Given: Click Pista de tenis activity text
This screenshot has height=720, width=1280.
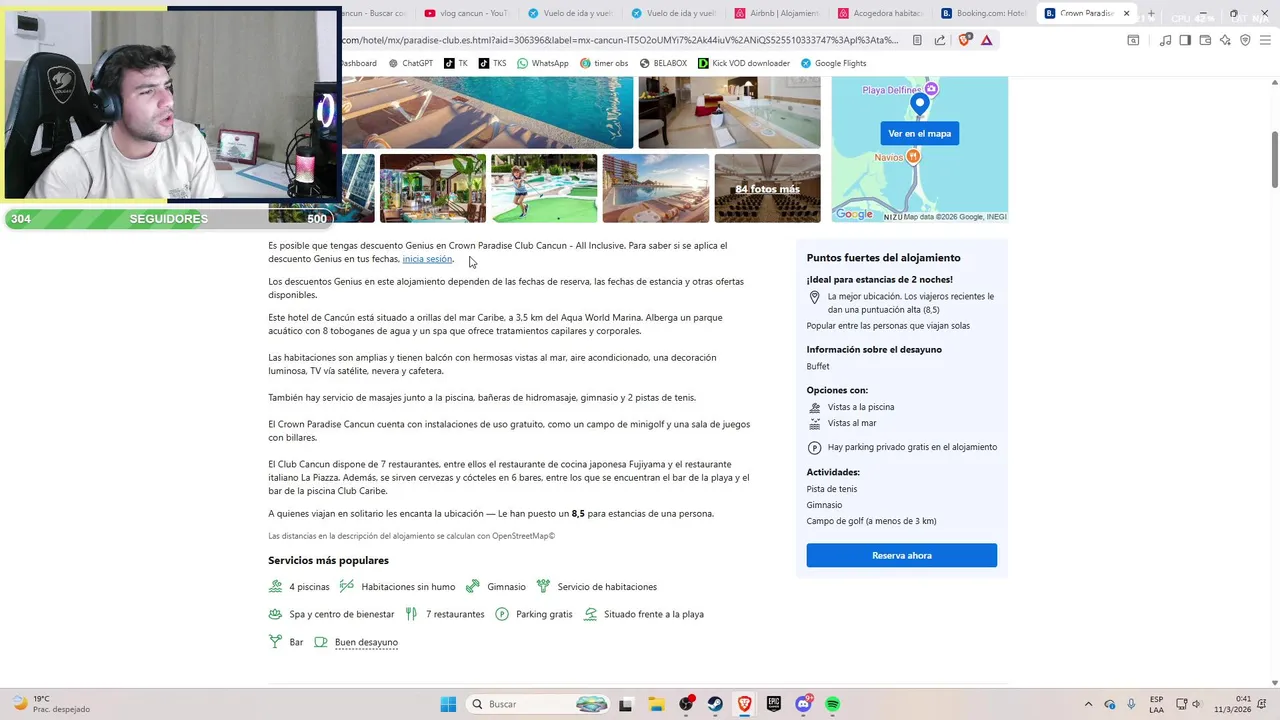Looking at the screenshot, I should [832, 489].
